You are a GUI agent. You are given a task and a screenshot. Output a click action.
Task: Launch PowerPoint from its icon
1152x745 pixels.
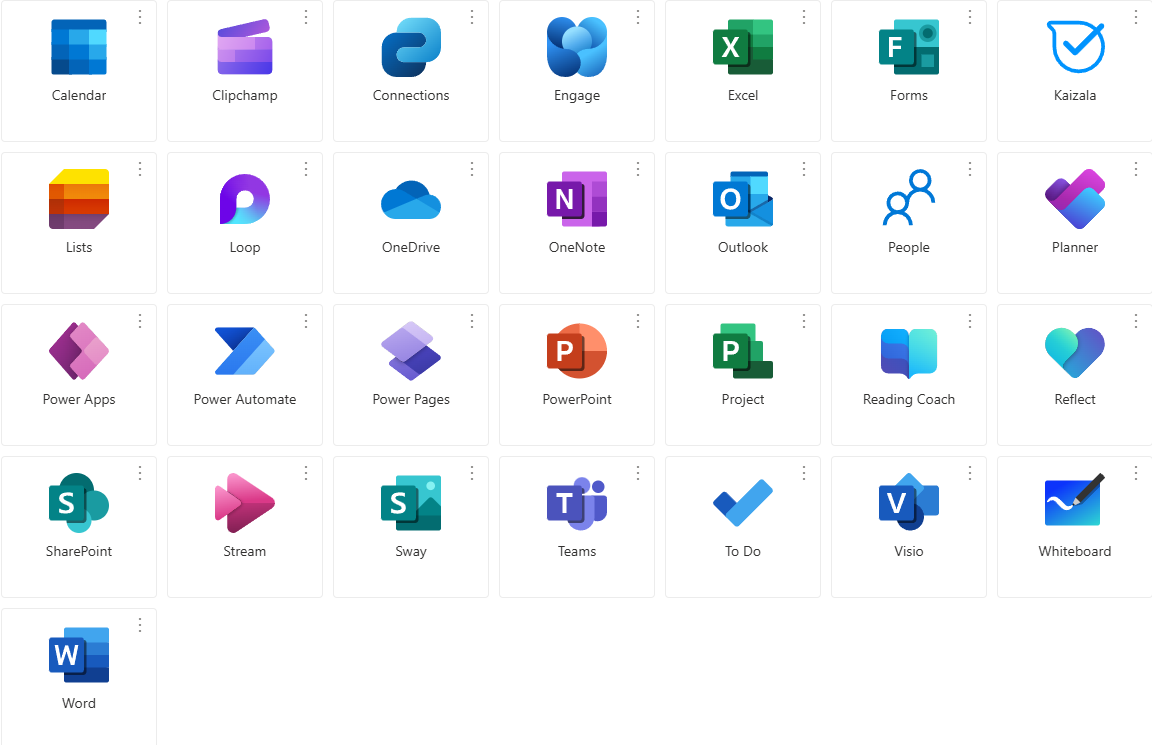[577, 351]
